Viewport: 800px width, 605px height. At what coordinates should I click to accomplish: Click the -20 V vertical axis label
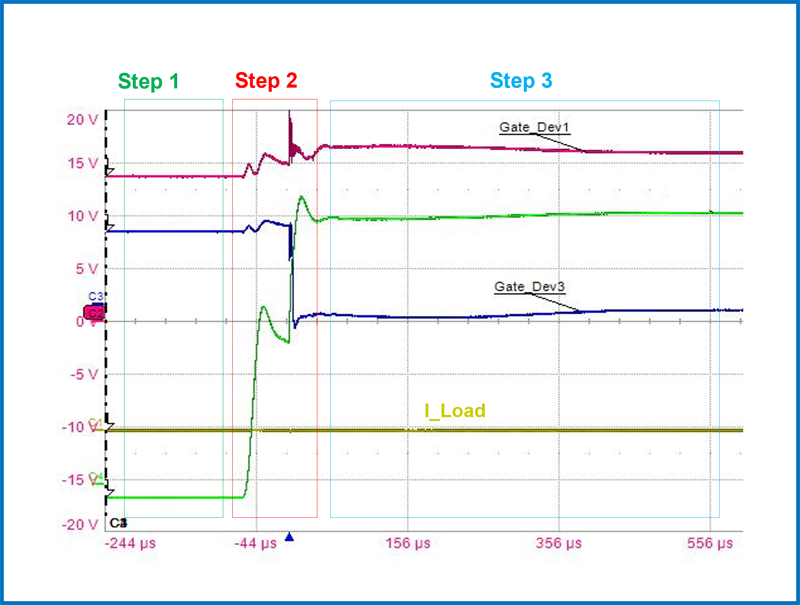click(79, 525)
